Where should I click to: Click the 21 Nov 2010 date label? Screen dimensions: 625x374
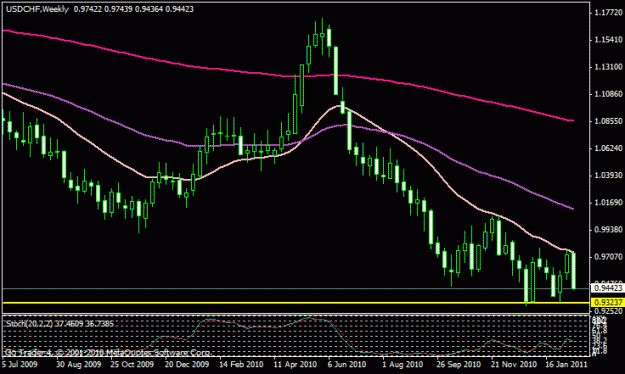(513, 364)
